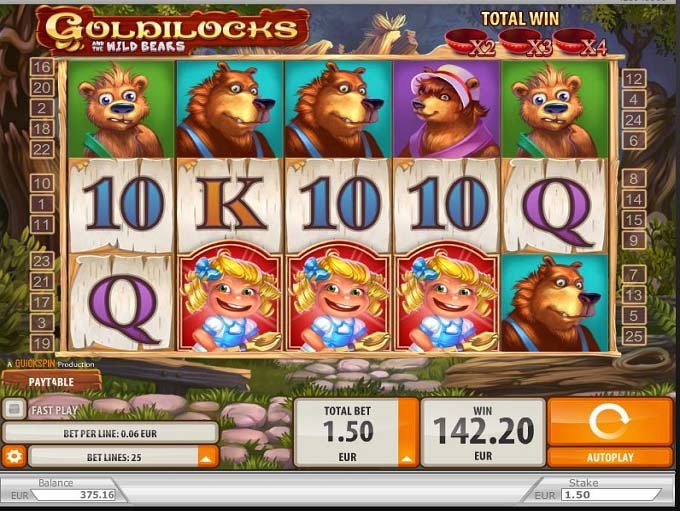This screenshot has width=680, height=511.
Task: Select payline number 25 marker
Action: (x=634, y=336)
